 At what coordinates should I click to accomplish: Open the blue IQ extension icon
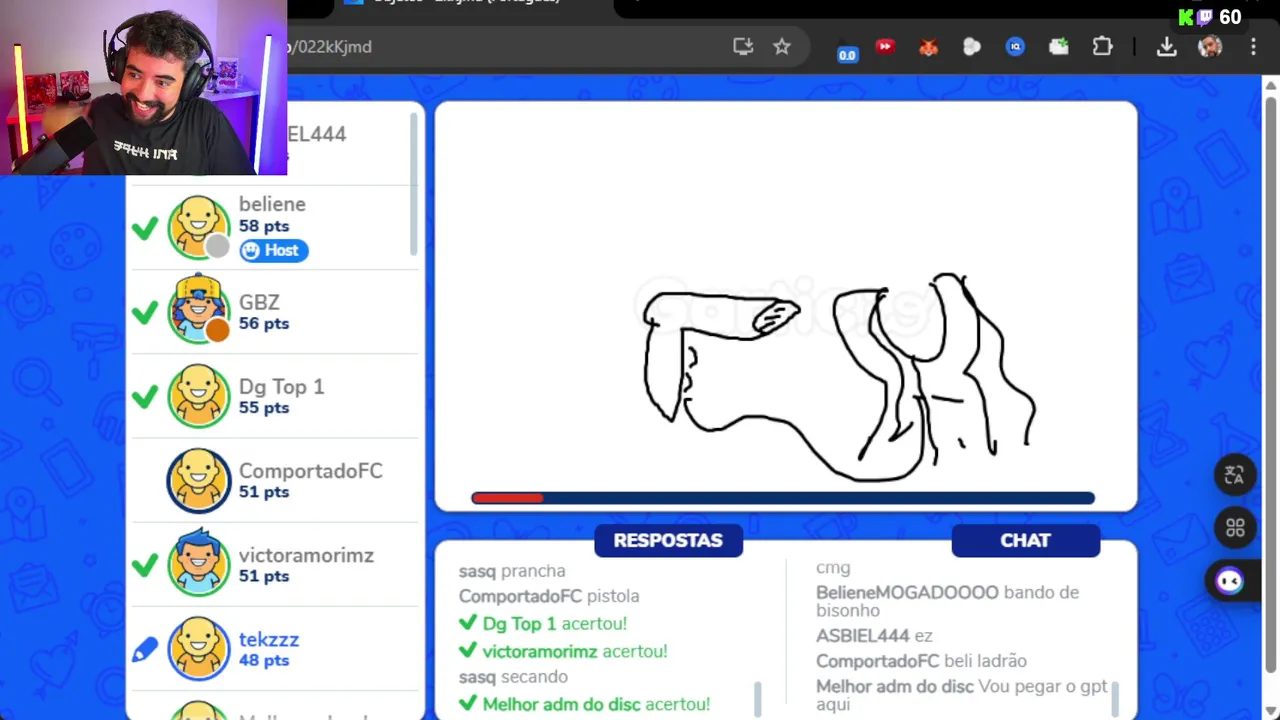coord(1015,47)
